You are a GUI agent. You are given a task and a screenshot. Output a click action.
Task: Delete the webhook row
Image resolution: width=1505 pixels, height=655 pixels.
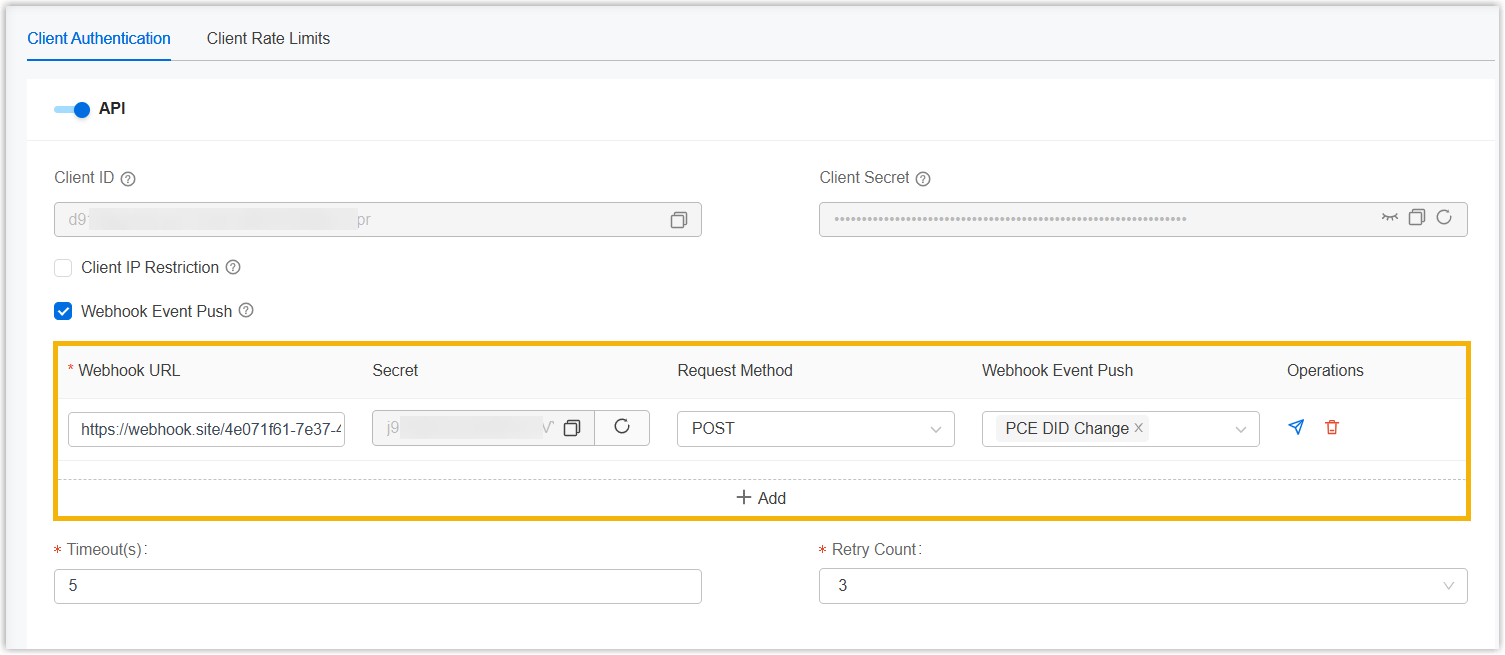point(1331,427)
